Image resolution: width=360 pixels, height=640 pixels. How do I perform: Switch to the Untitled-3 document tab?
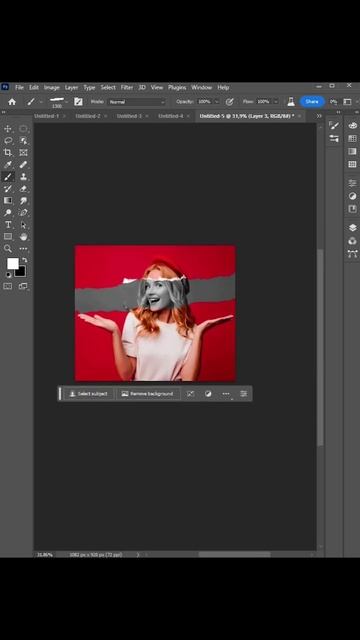(129, 116)
